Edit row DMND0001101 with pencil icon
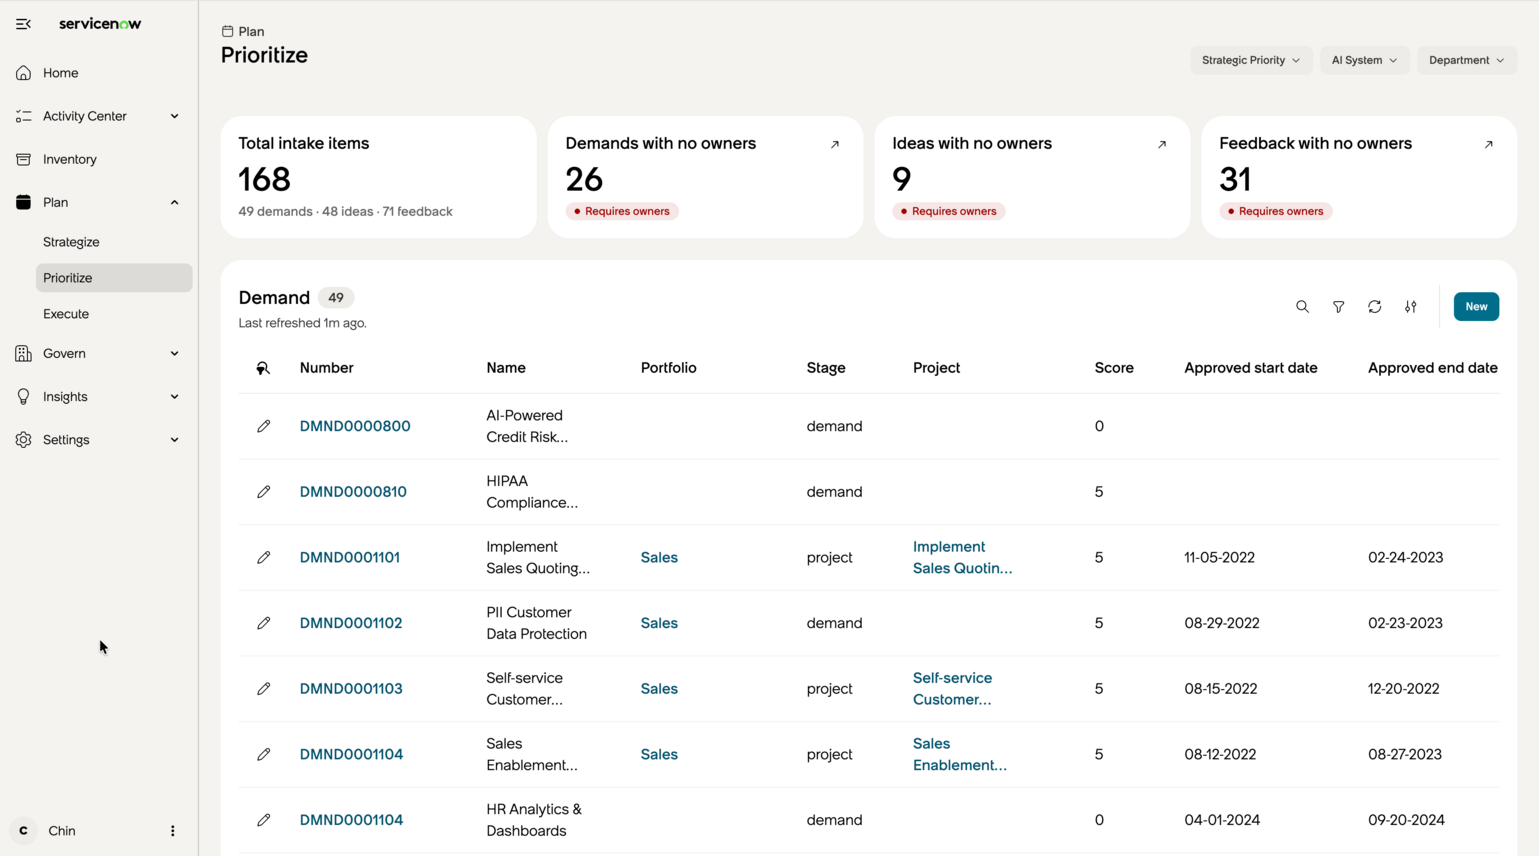The image size is (1539, 856). coord(263,557)
